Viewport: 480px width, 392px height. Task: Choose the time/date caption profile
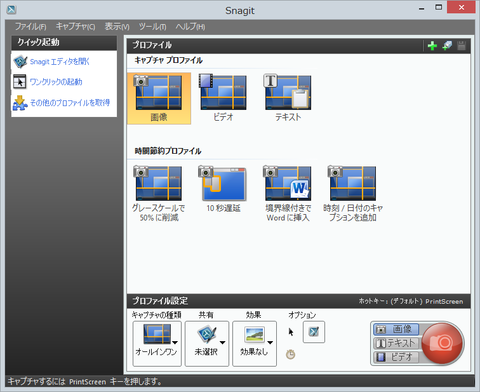(353, 193)
